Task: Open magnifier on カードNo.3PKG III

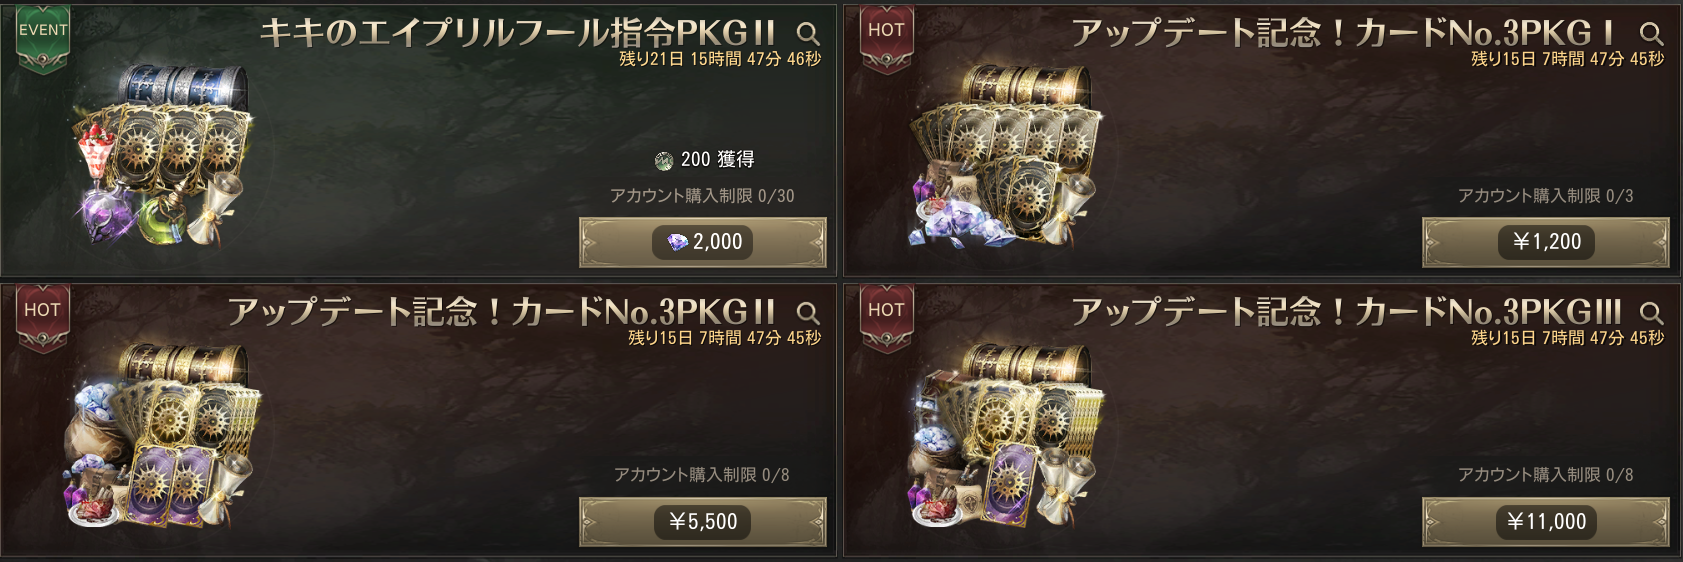Action: [1652, 313]
